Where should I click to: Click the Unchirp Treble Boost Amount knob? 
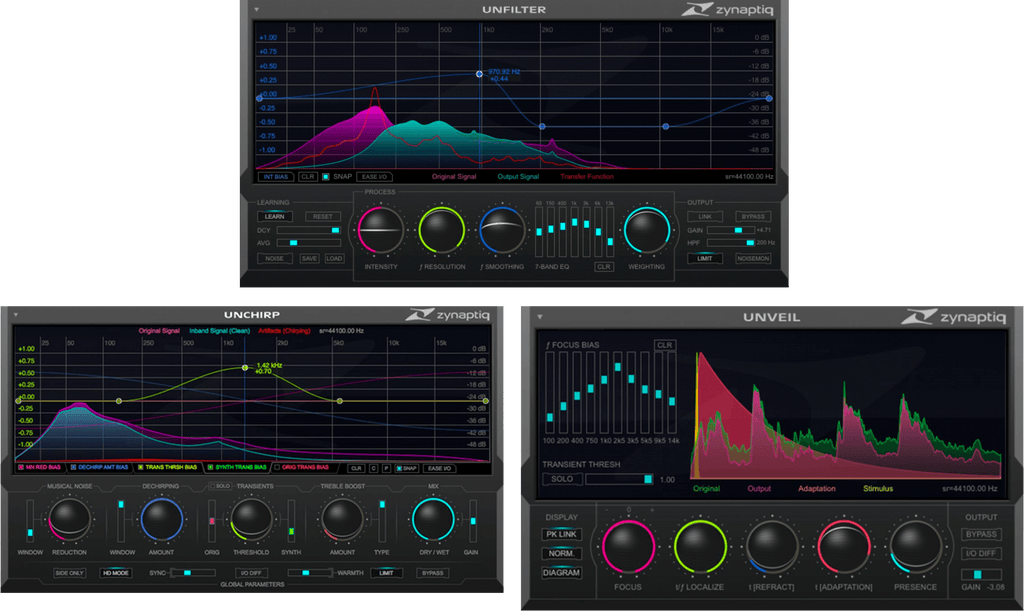pos(342,520)
